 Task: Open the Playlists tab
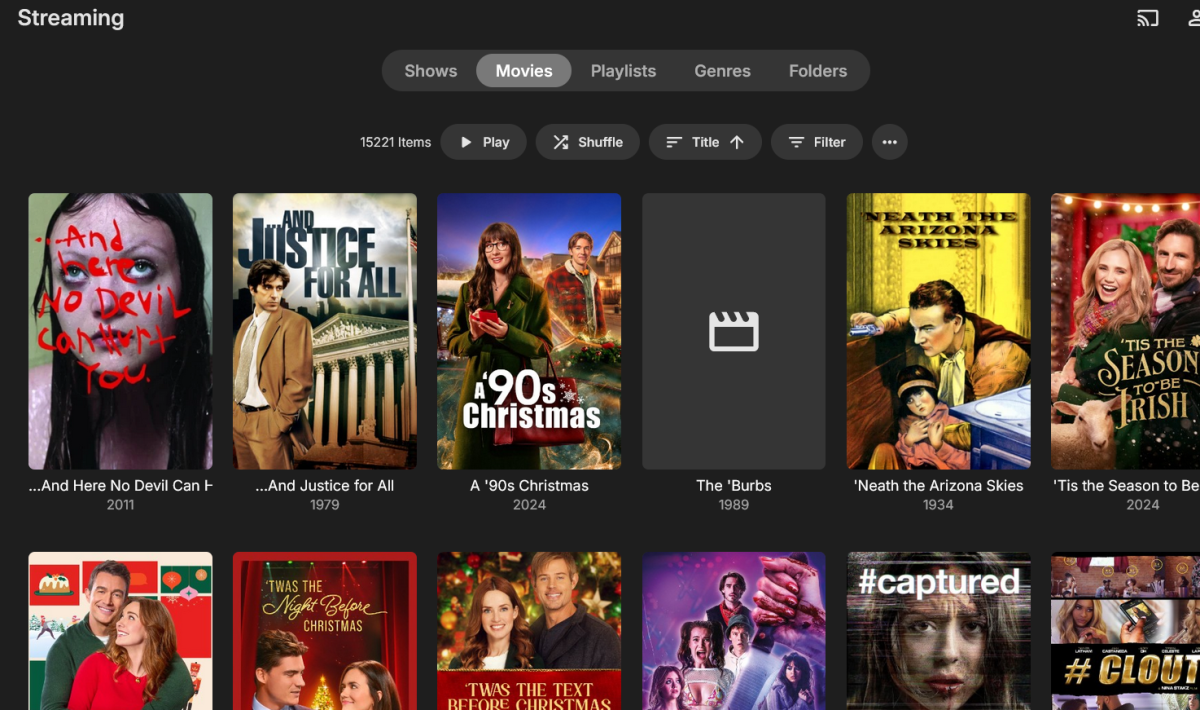coord(623,71)
